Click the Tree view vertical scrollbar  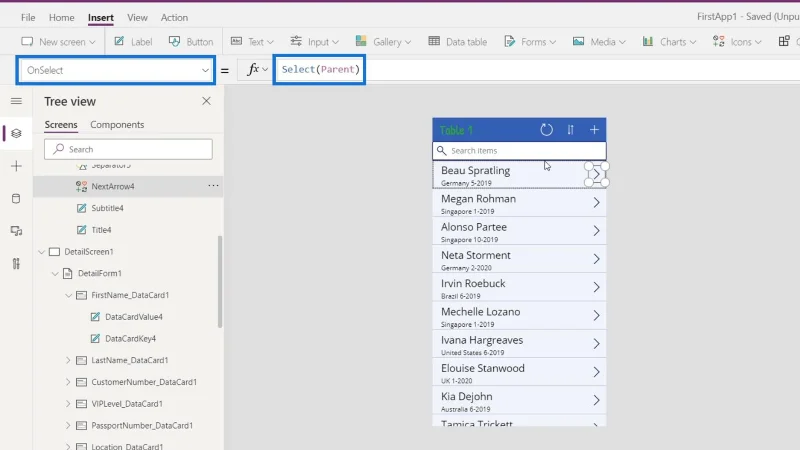pyautogui.click(x=220, y=282)
